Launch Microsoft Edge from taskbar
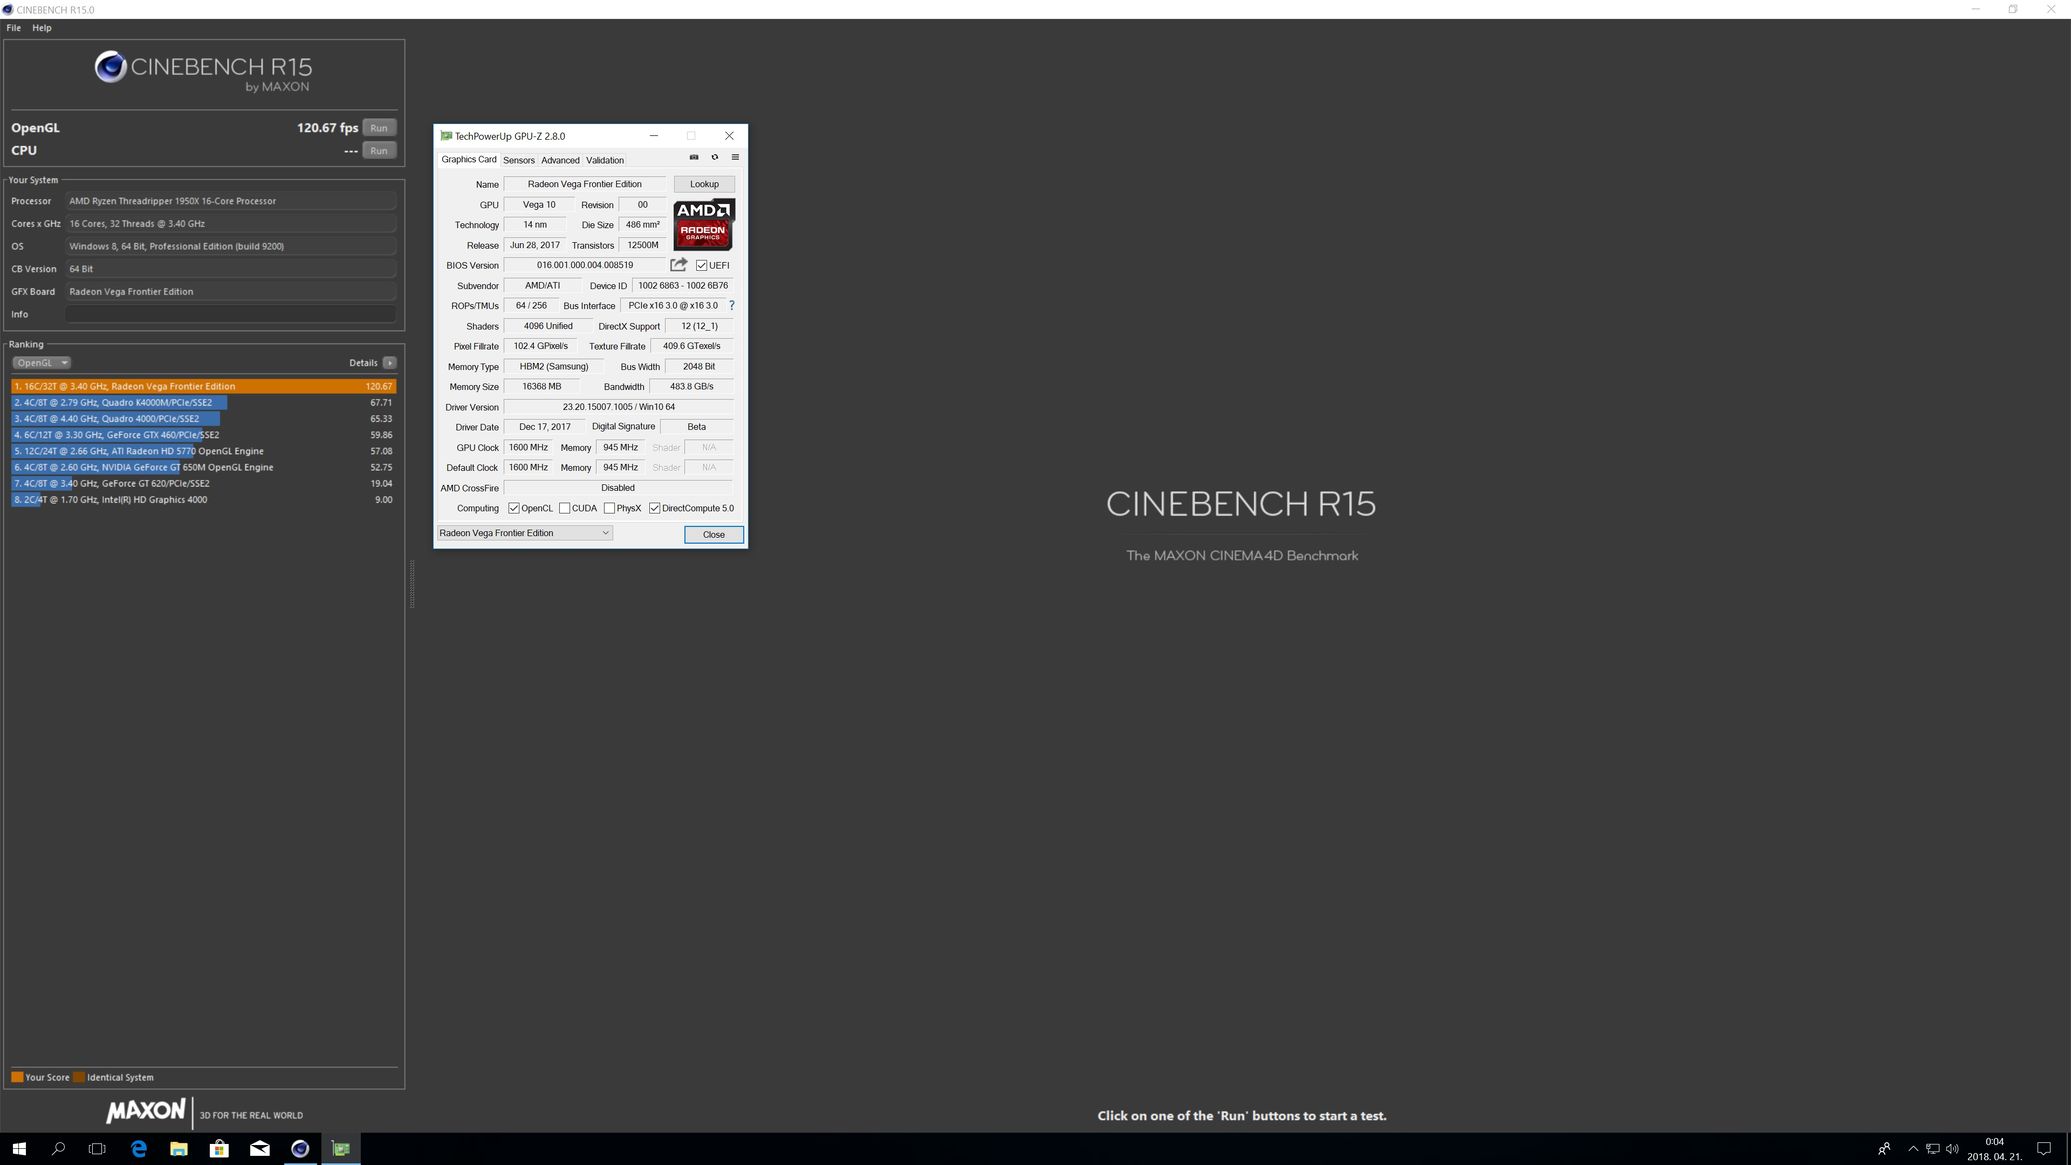The image size is (2071, 1165). point(138,1149)
